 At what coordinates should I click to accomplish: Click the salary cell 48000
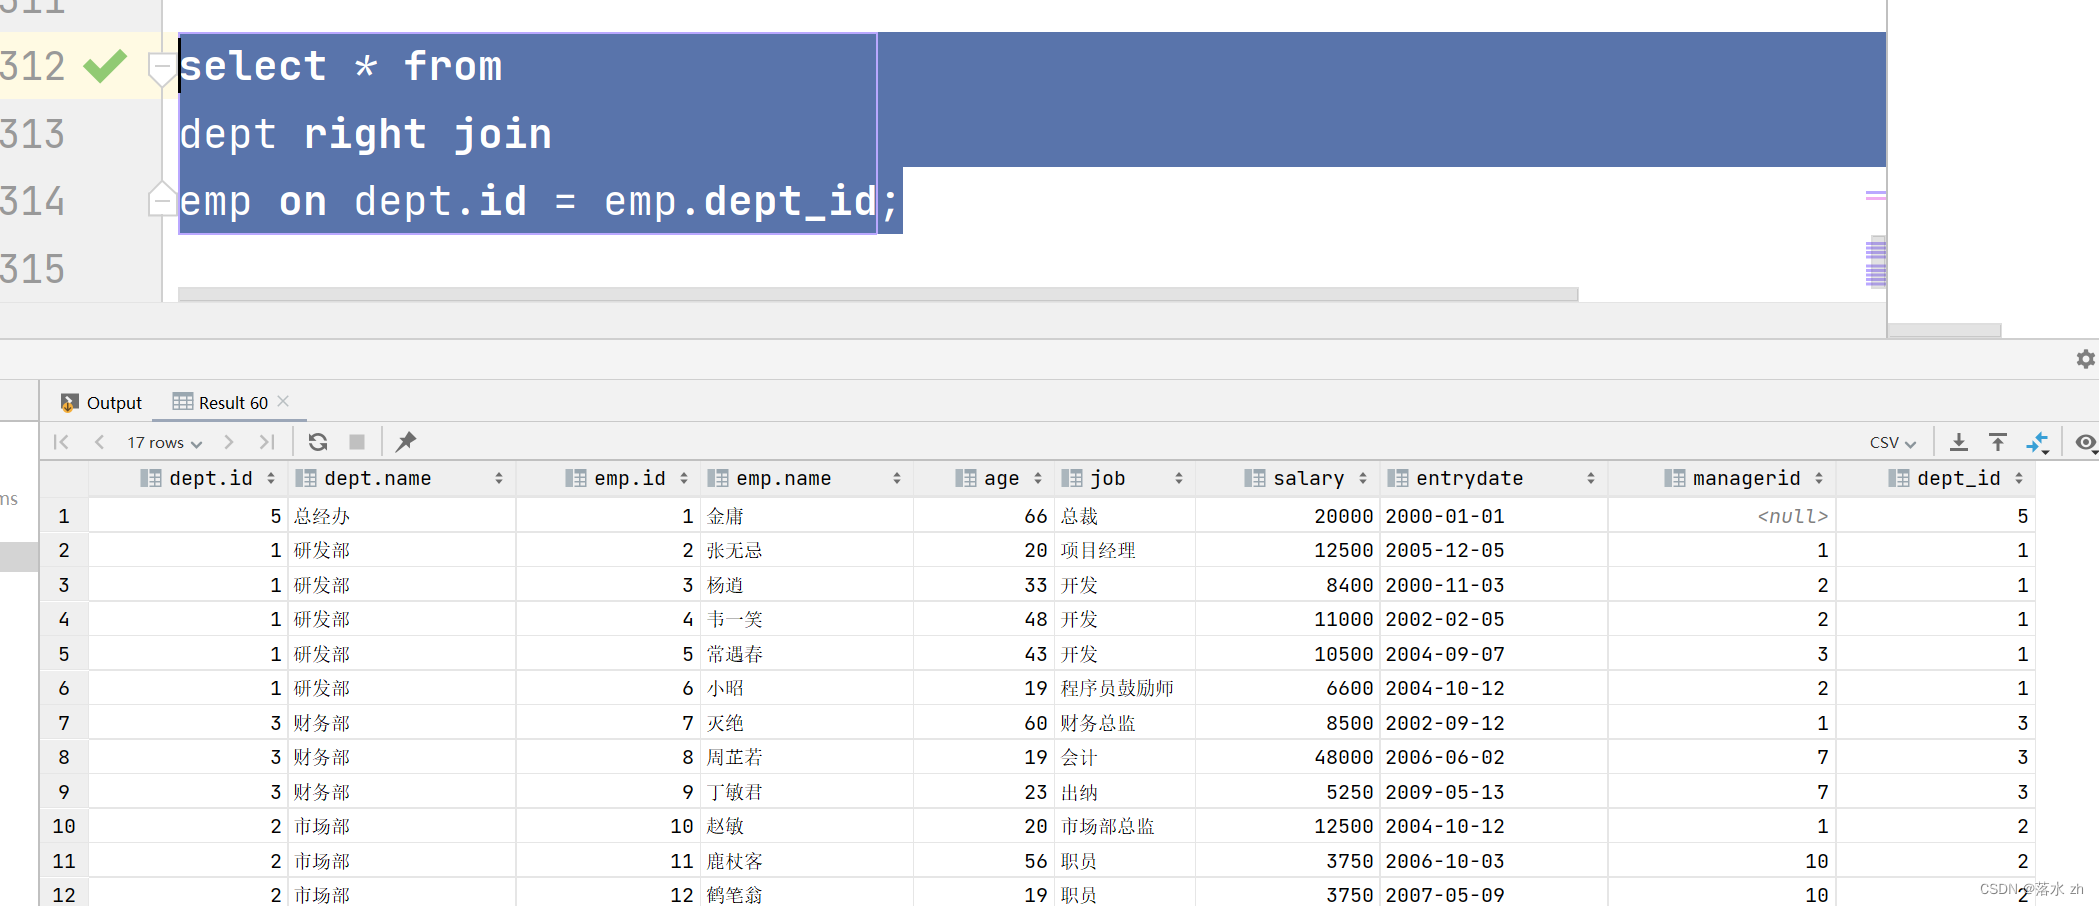(x=1287, y=757)
